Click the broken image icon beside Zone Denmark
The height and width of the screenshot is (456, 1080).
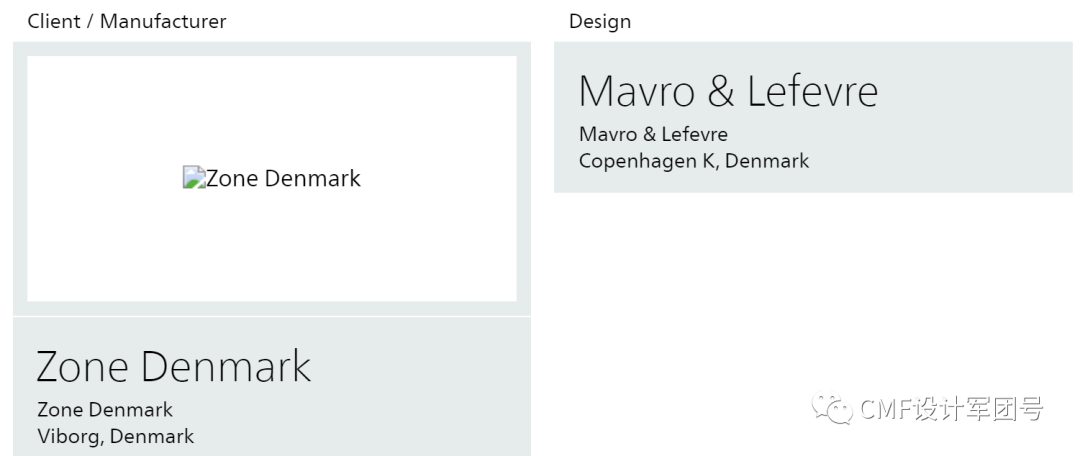coord(193,178)
